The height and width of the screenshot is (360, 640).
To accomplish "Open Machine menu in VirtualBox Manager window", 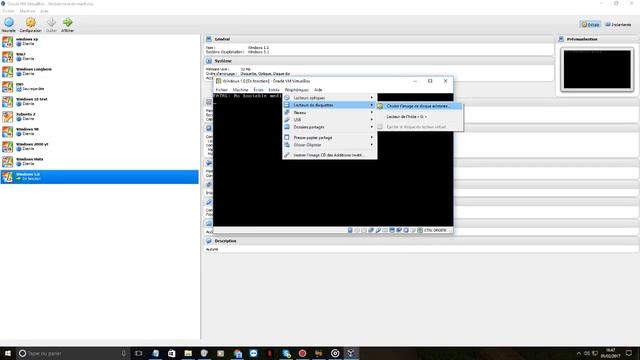I will [28, 11].
